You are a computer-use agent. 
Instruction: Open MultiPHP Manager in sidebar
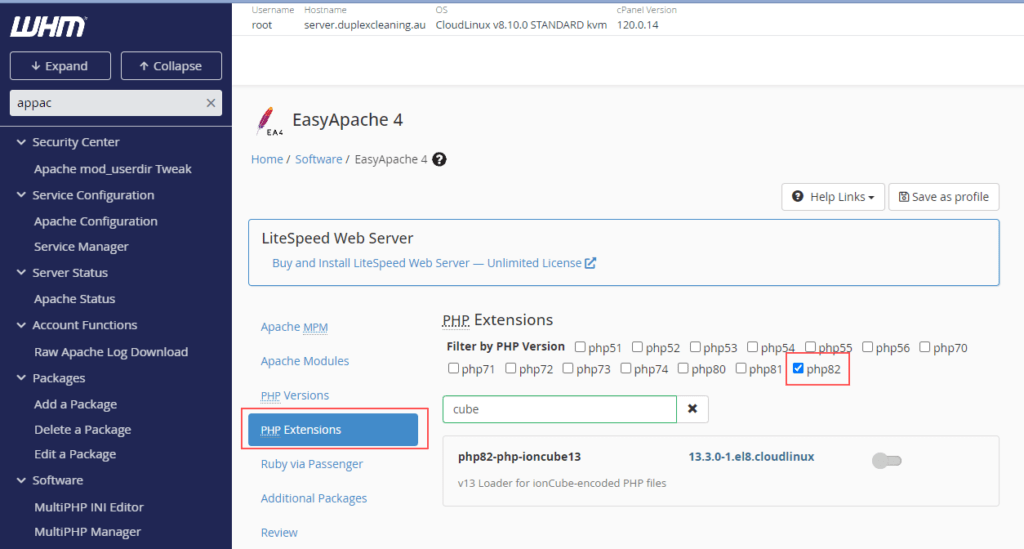[88, 532]
